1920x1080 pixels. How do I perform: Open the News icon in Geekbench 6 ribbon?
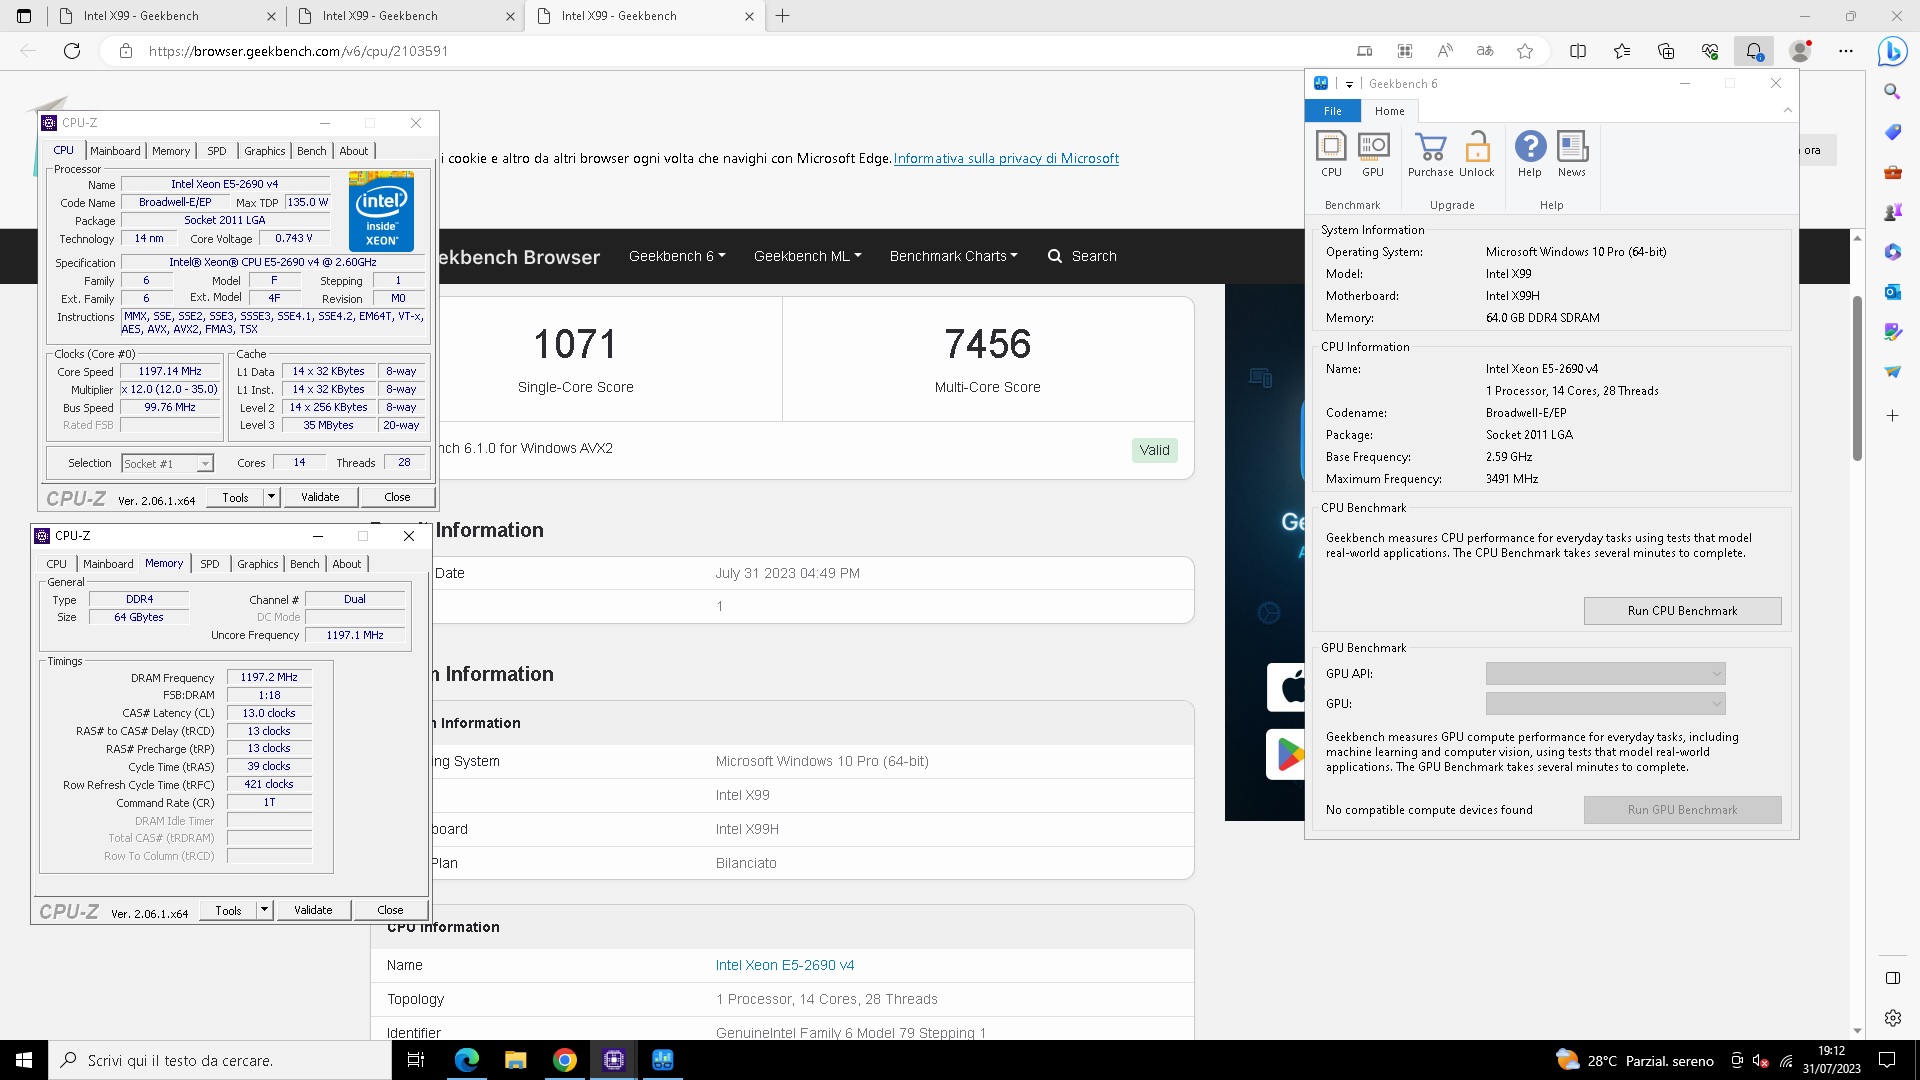[1572, 155]
